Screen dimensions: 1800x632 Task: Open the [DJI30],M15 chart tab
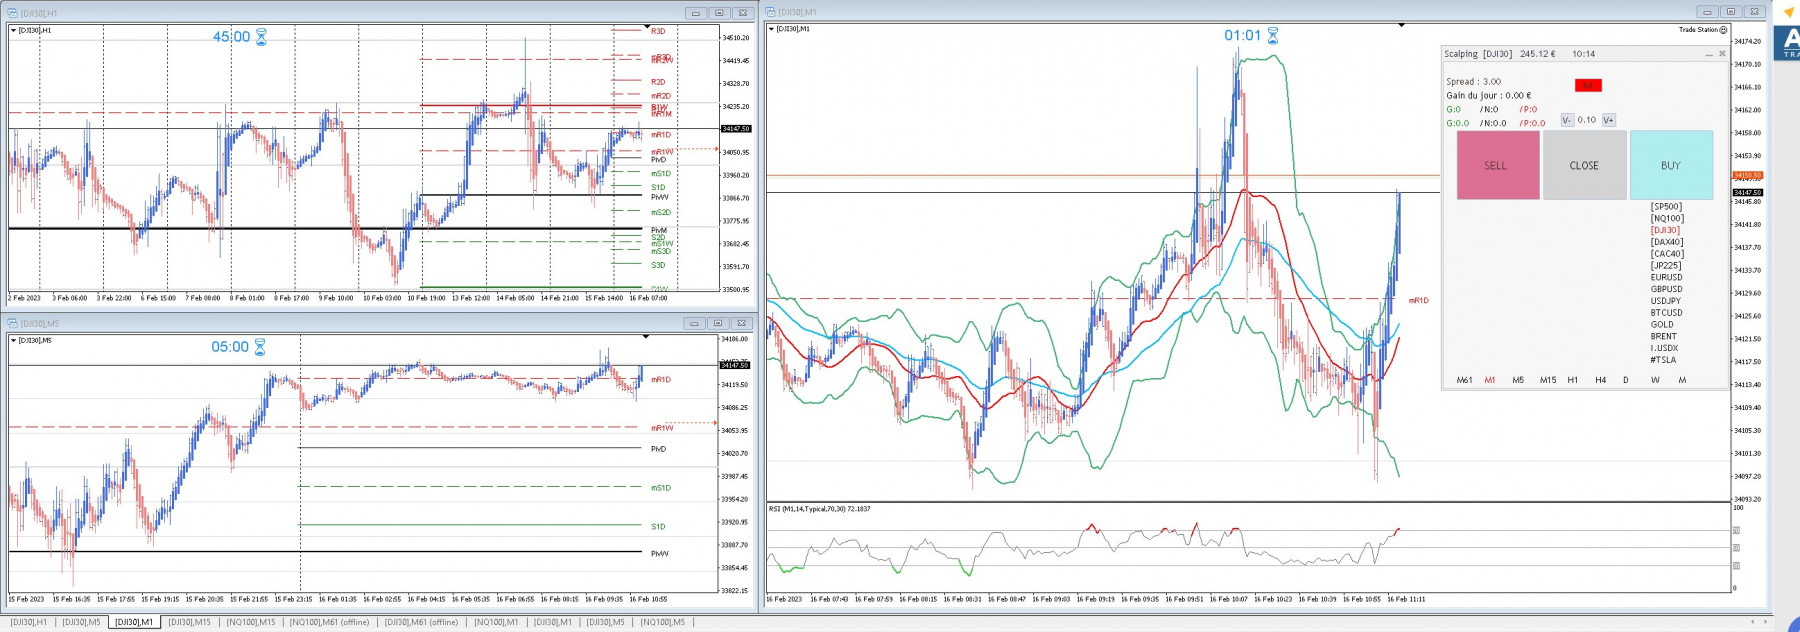click(x=189, y=622)
